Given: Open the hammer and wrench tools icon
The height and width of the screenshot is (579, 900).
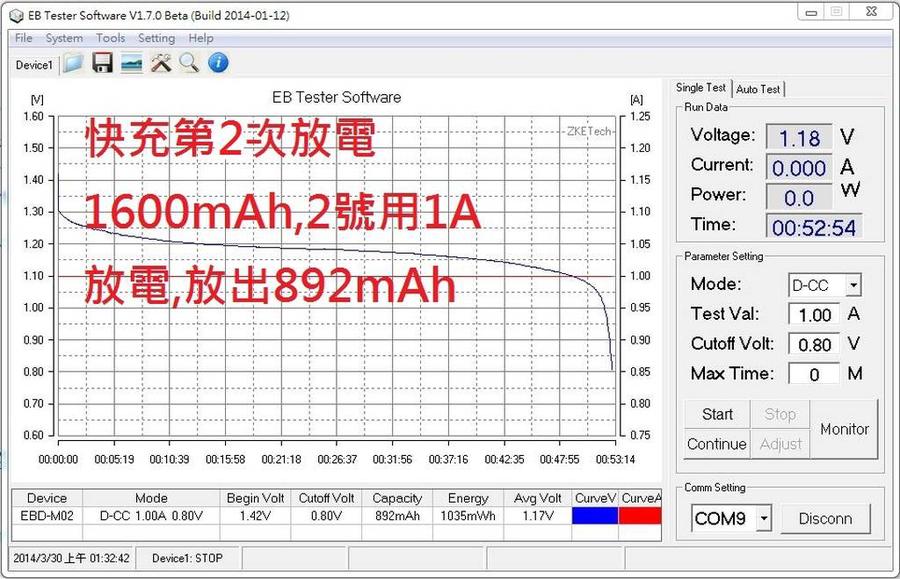Looking at the screenshot, I should [160, 64].
